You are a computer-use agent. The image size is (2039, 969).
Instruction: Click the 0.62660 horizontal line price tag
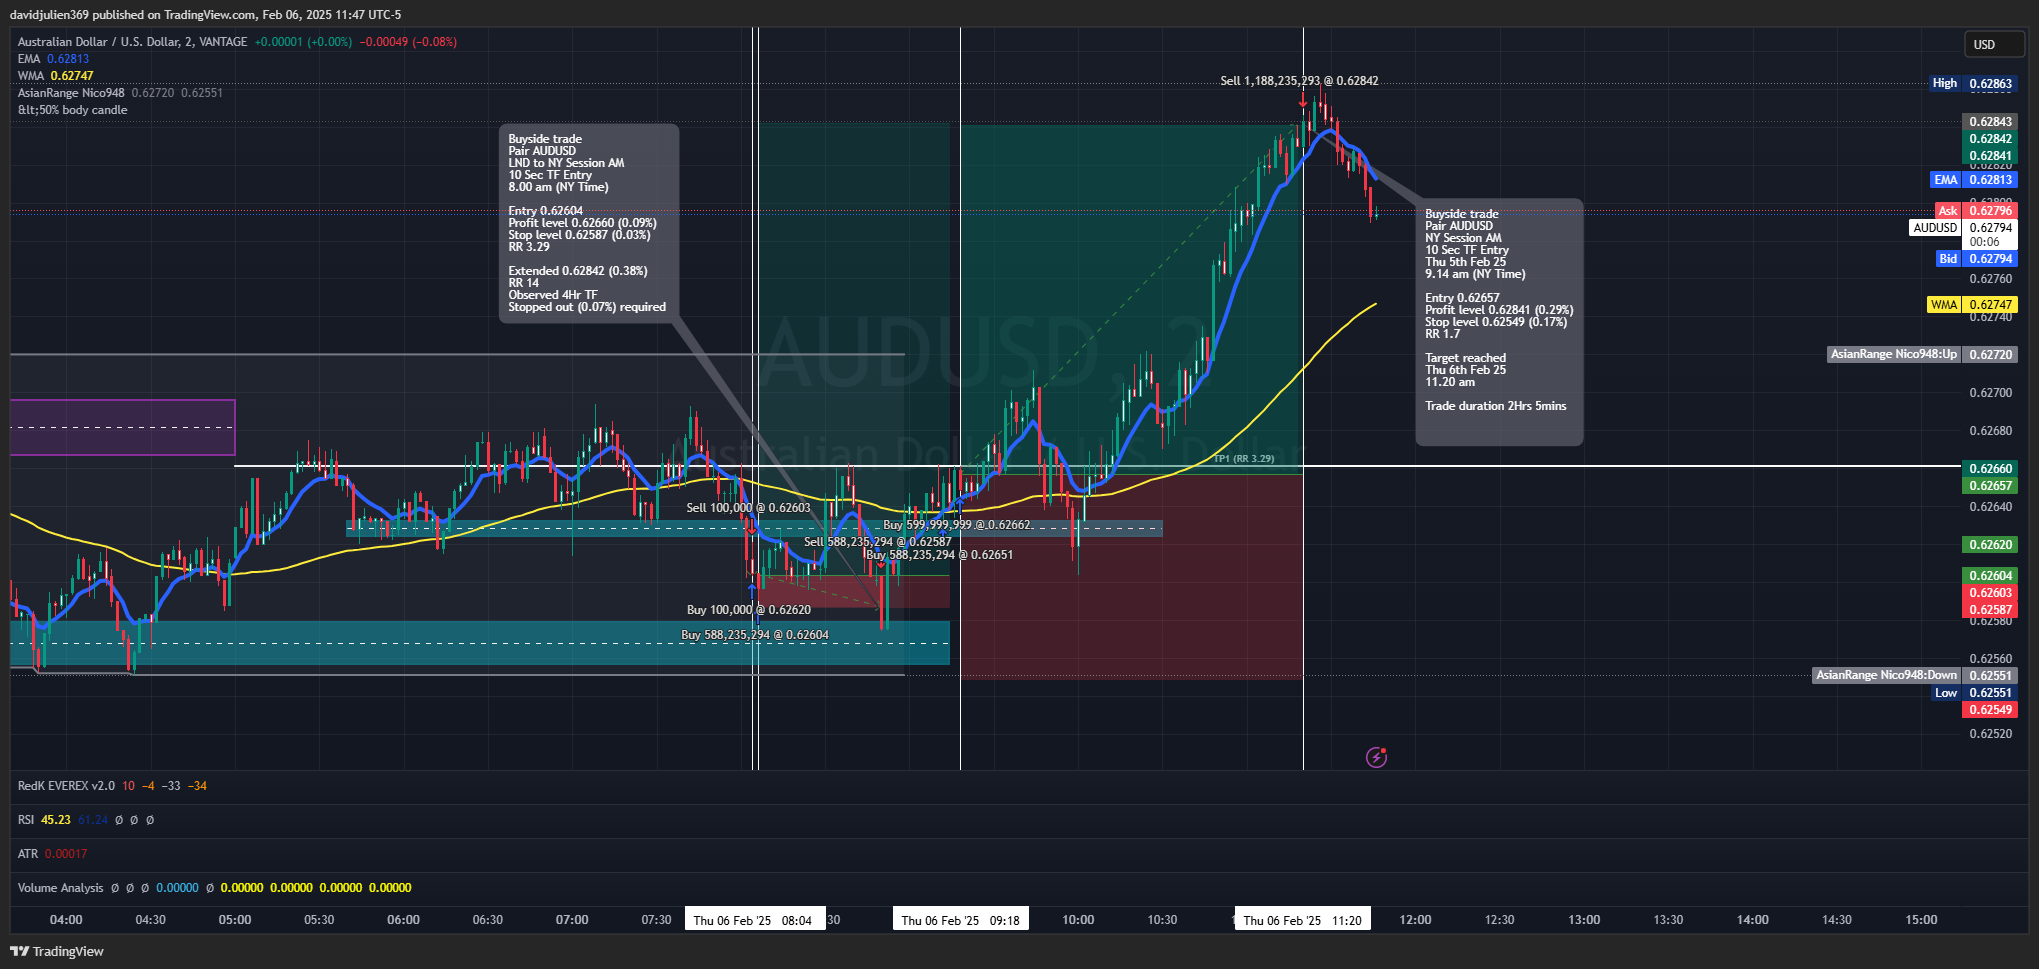click(x=1990, y=469)
